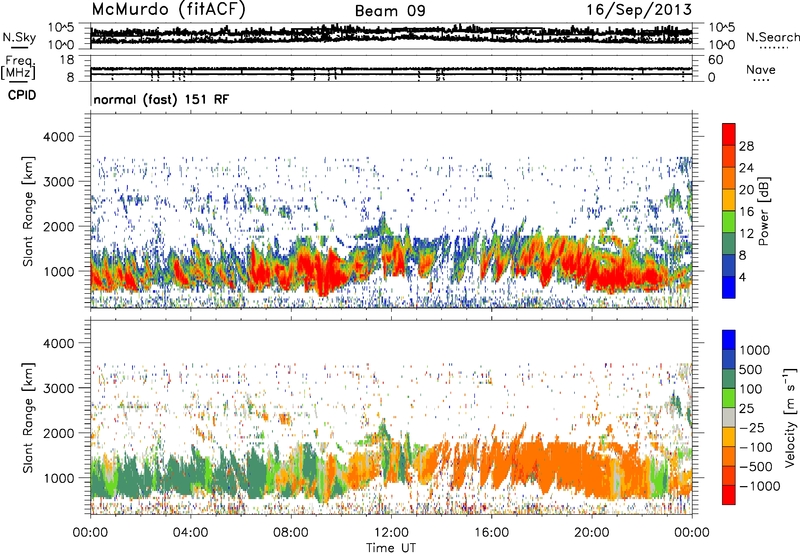The image size is (800, 554).
Task: Click the '4' tick on the Power scale
Action: (x=742, y=277)
